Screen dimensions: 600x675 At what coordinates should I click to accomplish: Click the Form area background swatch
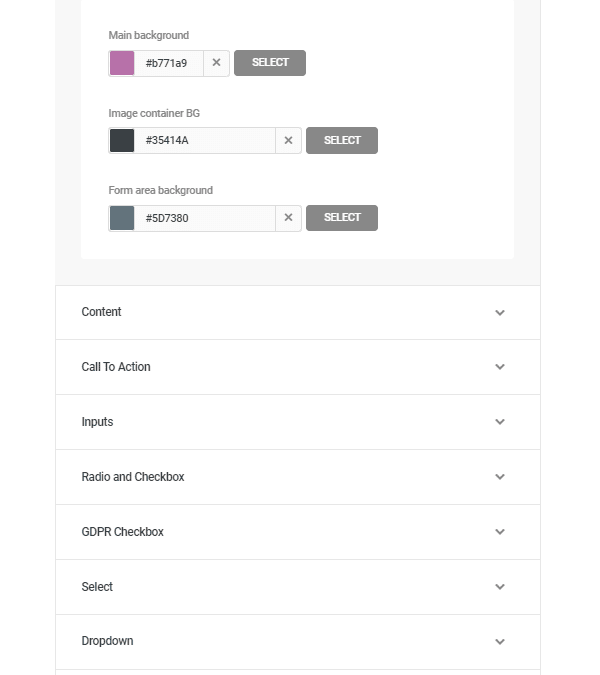[122, 218]
